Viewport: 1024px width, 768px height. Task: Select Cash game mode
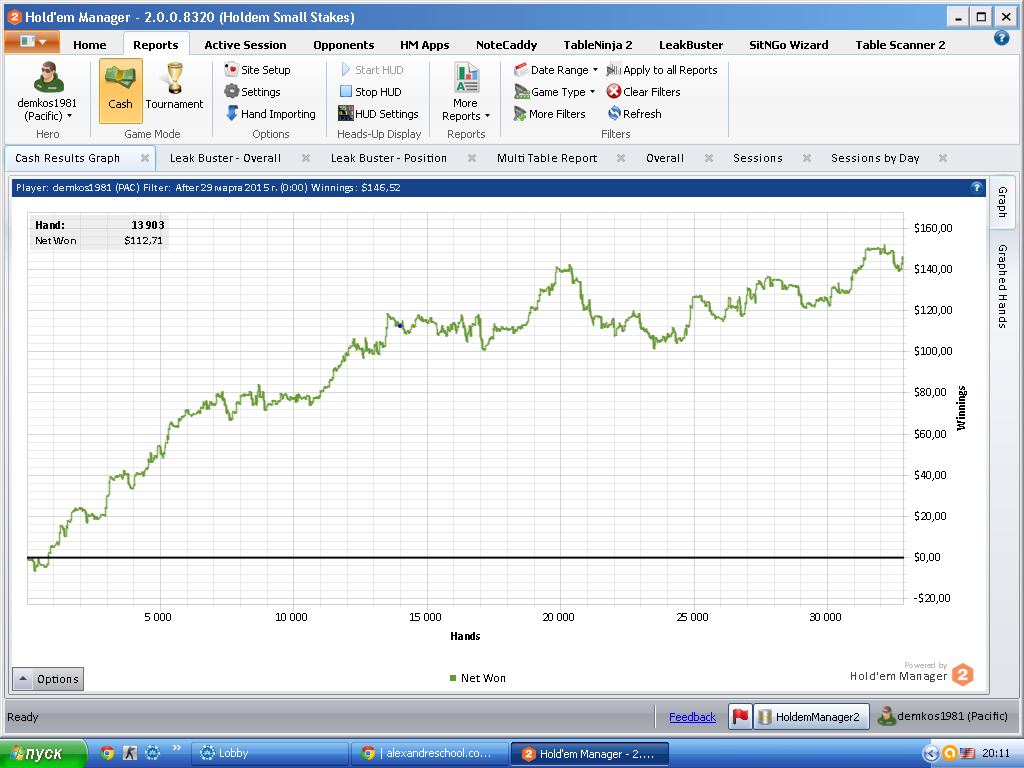[x=120, y=90]
